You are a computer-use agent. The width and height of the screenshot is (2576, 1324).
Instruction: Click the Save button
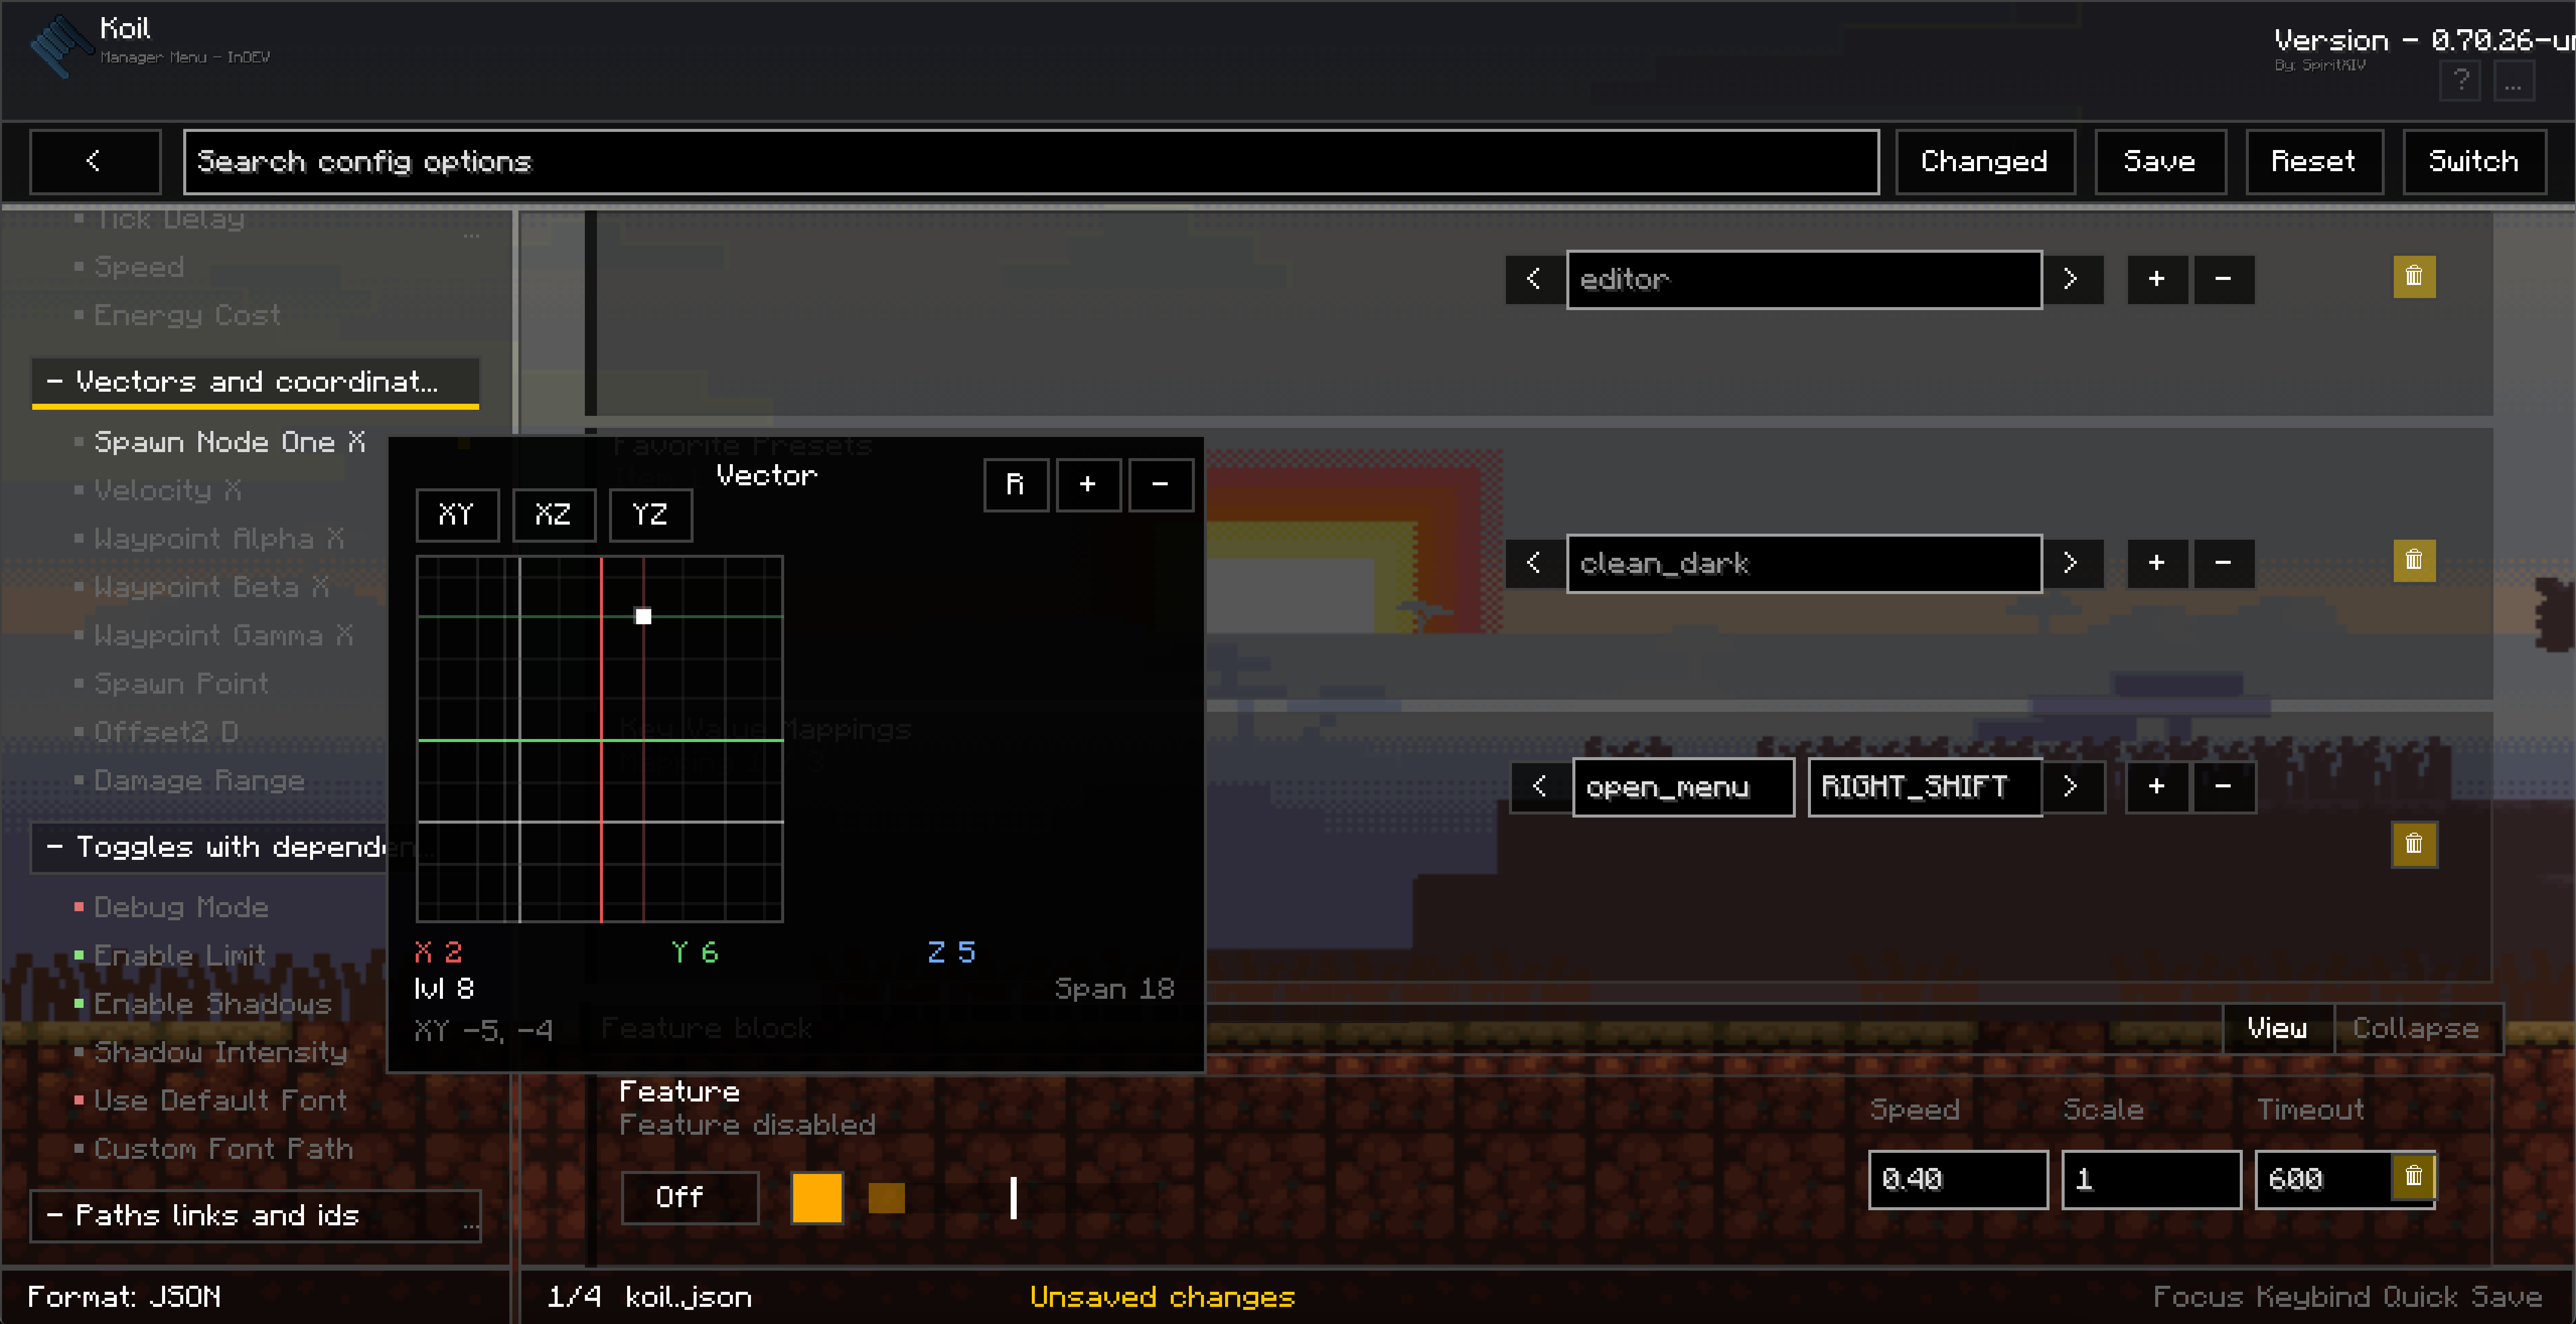coord(2160,161)
